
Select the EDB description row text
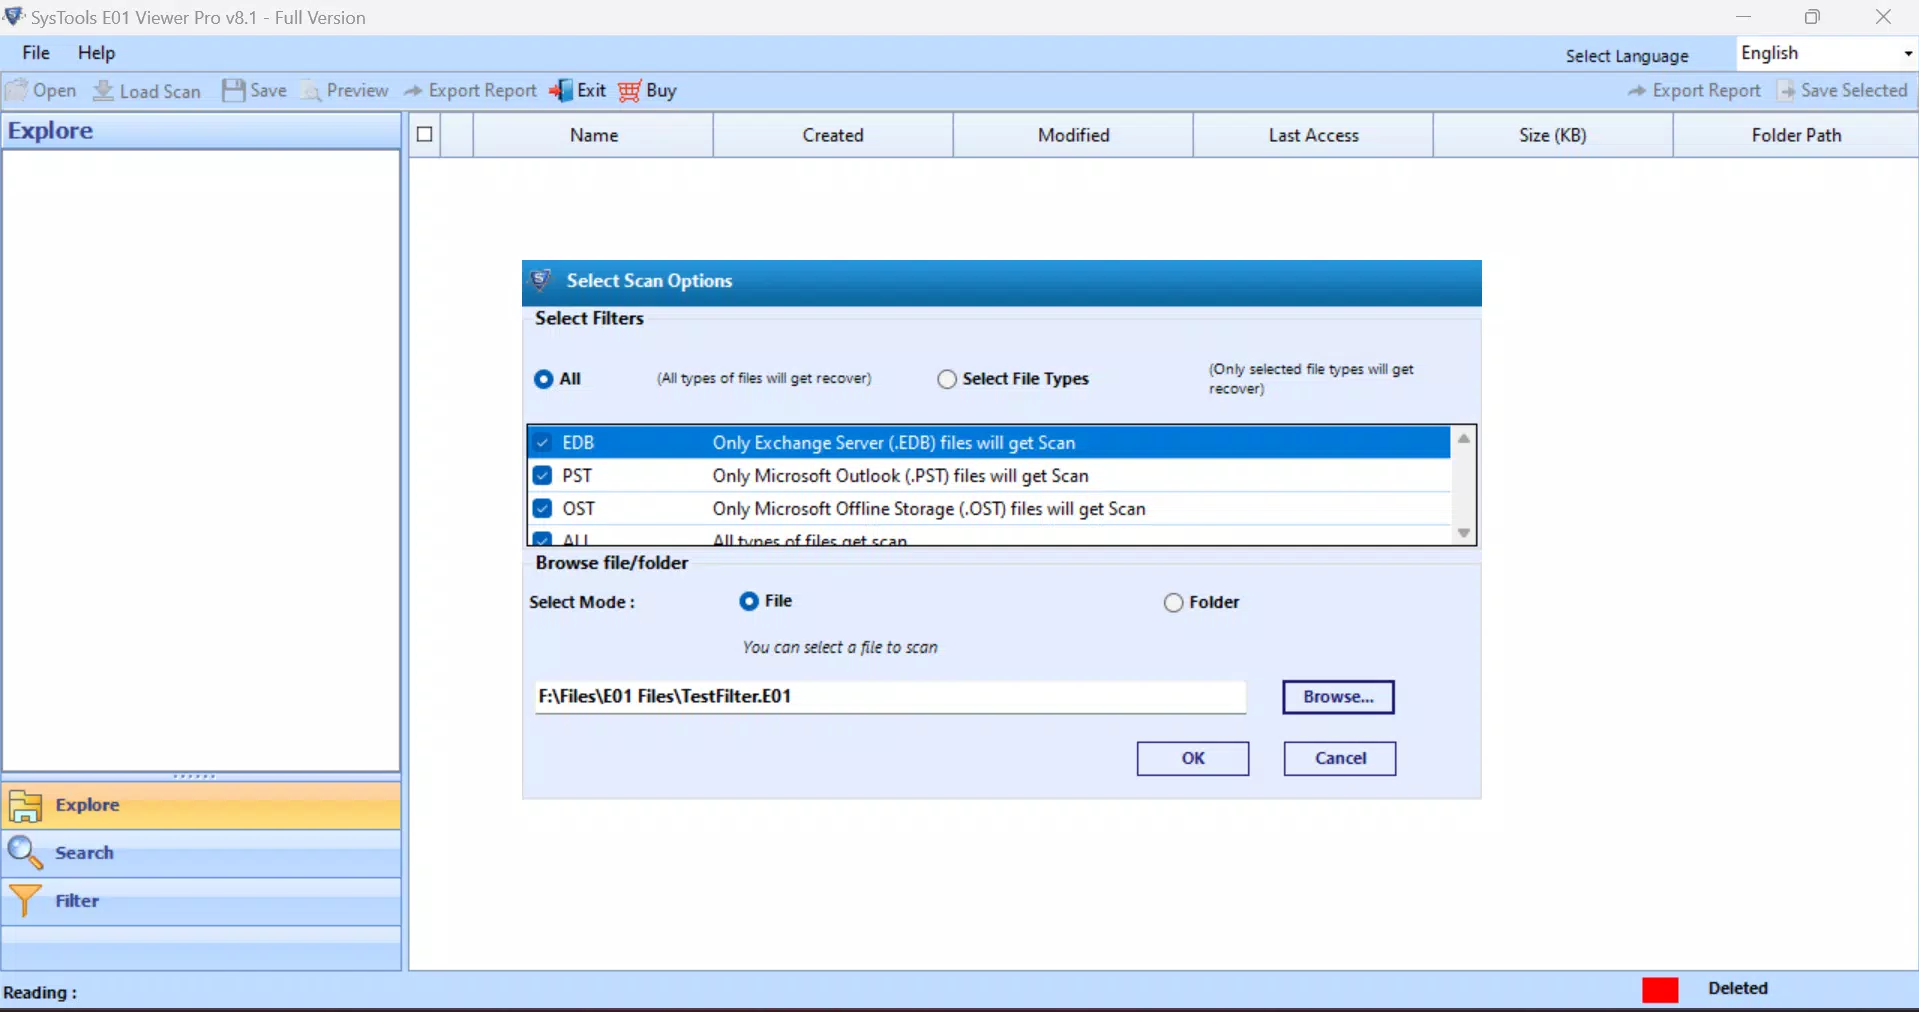click(894, 443)
